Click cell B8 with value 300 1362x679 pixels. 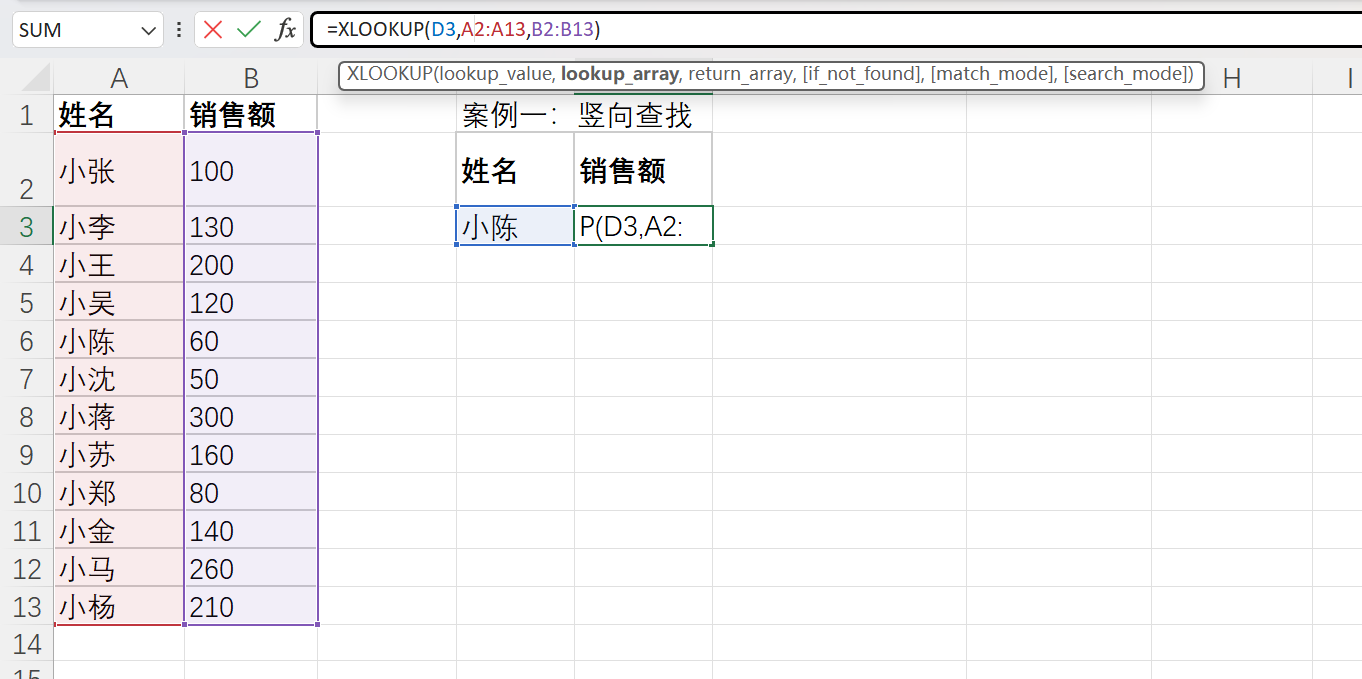(250, 417)
